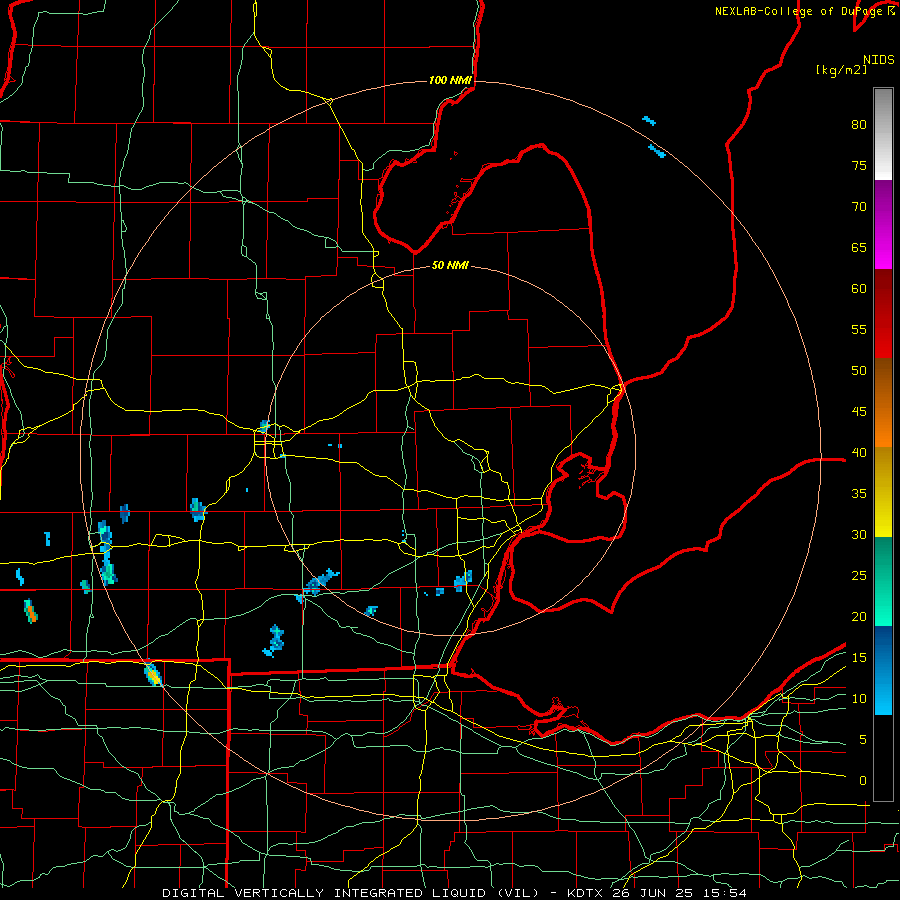Click the 0 value on the color scale
Viewport: 900px width, 900px height.
point(863,781)
